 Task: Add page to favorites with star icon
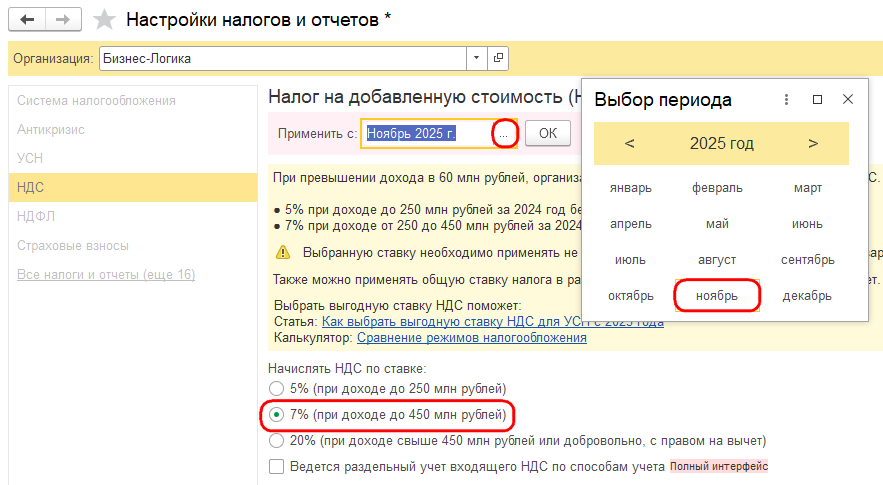click(104, 20)
